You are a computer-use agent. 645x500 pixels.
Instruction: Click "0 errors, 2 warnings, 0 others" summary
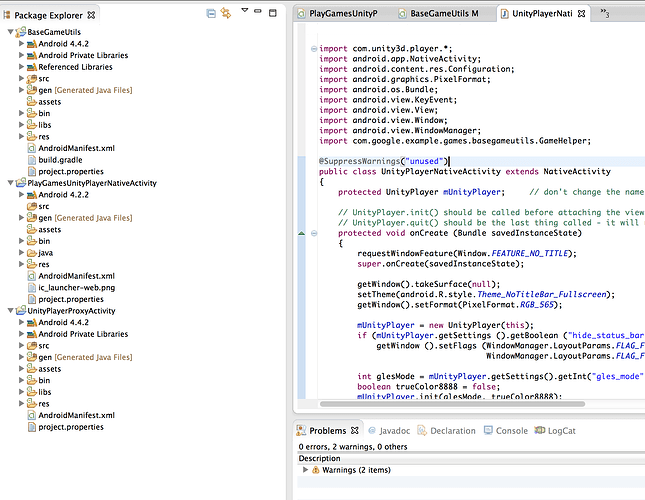coord(353,447)
